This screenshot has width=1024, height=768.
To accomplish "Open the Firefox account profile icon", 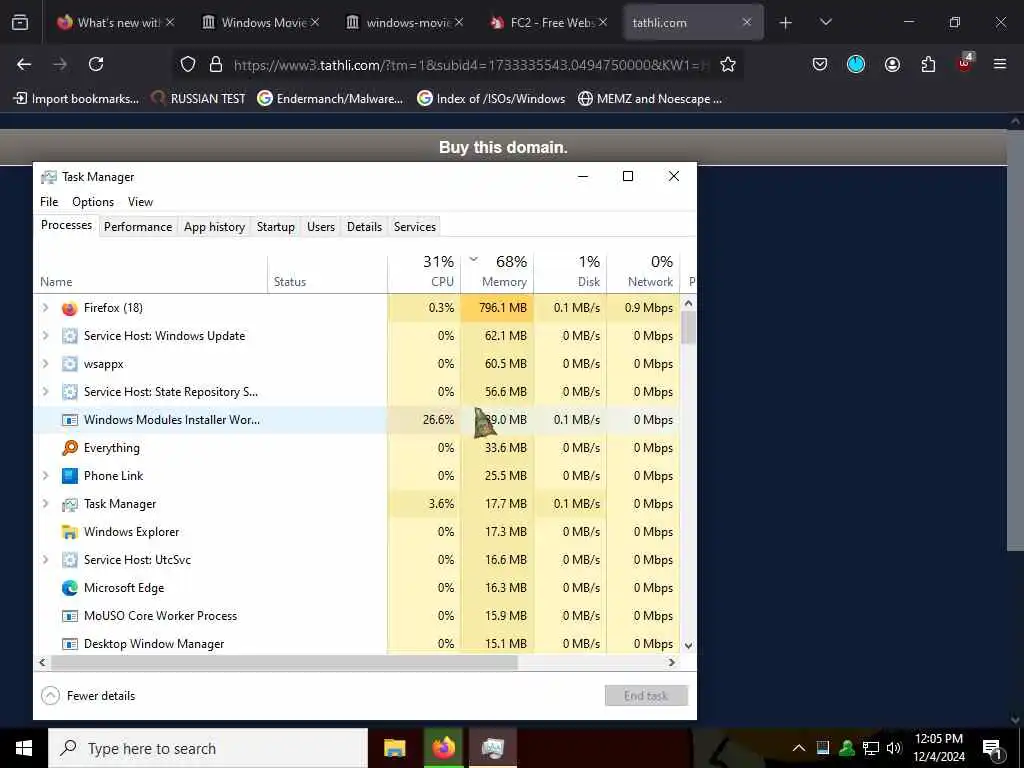I will point(892,64).
